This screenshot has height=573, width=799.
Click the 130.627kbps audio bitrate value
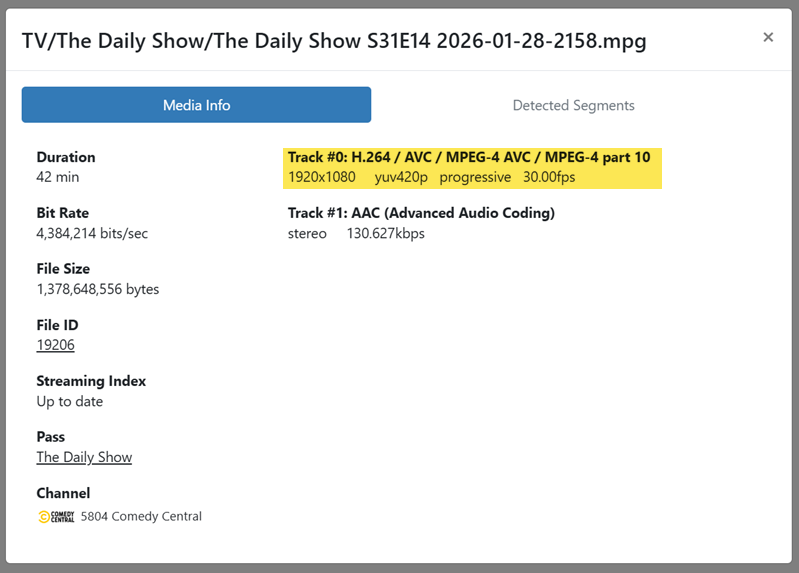tap(385, 233)
